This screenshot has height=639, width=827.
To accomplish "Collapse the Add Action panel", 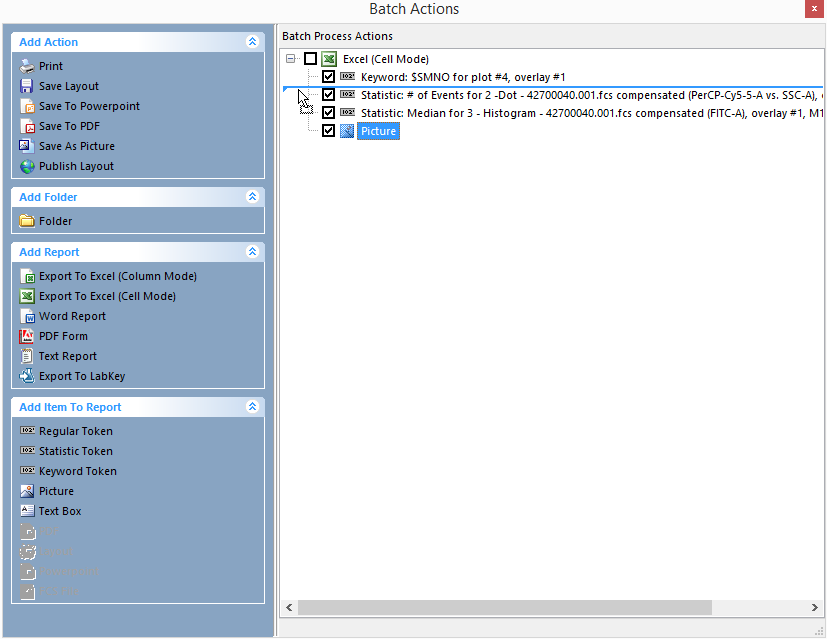I will [252, 42].
